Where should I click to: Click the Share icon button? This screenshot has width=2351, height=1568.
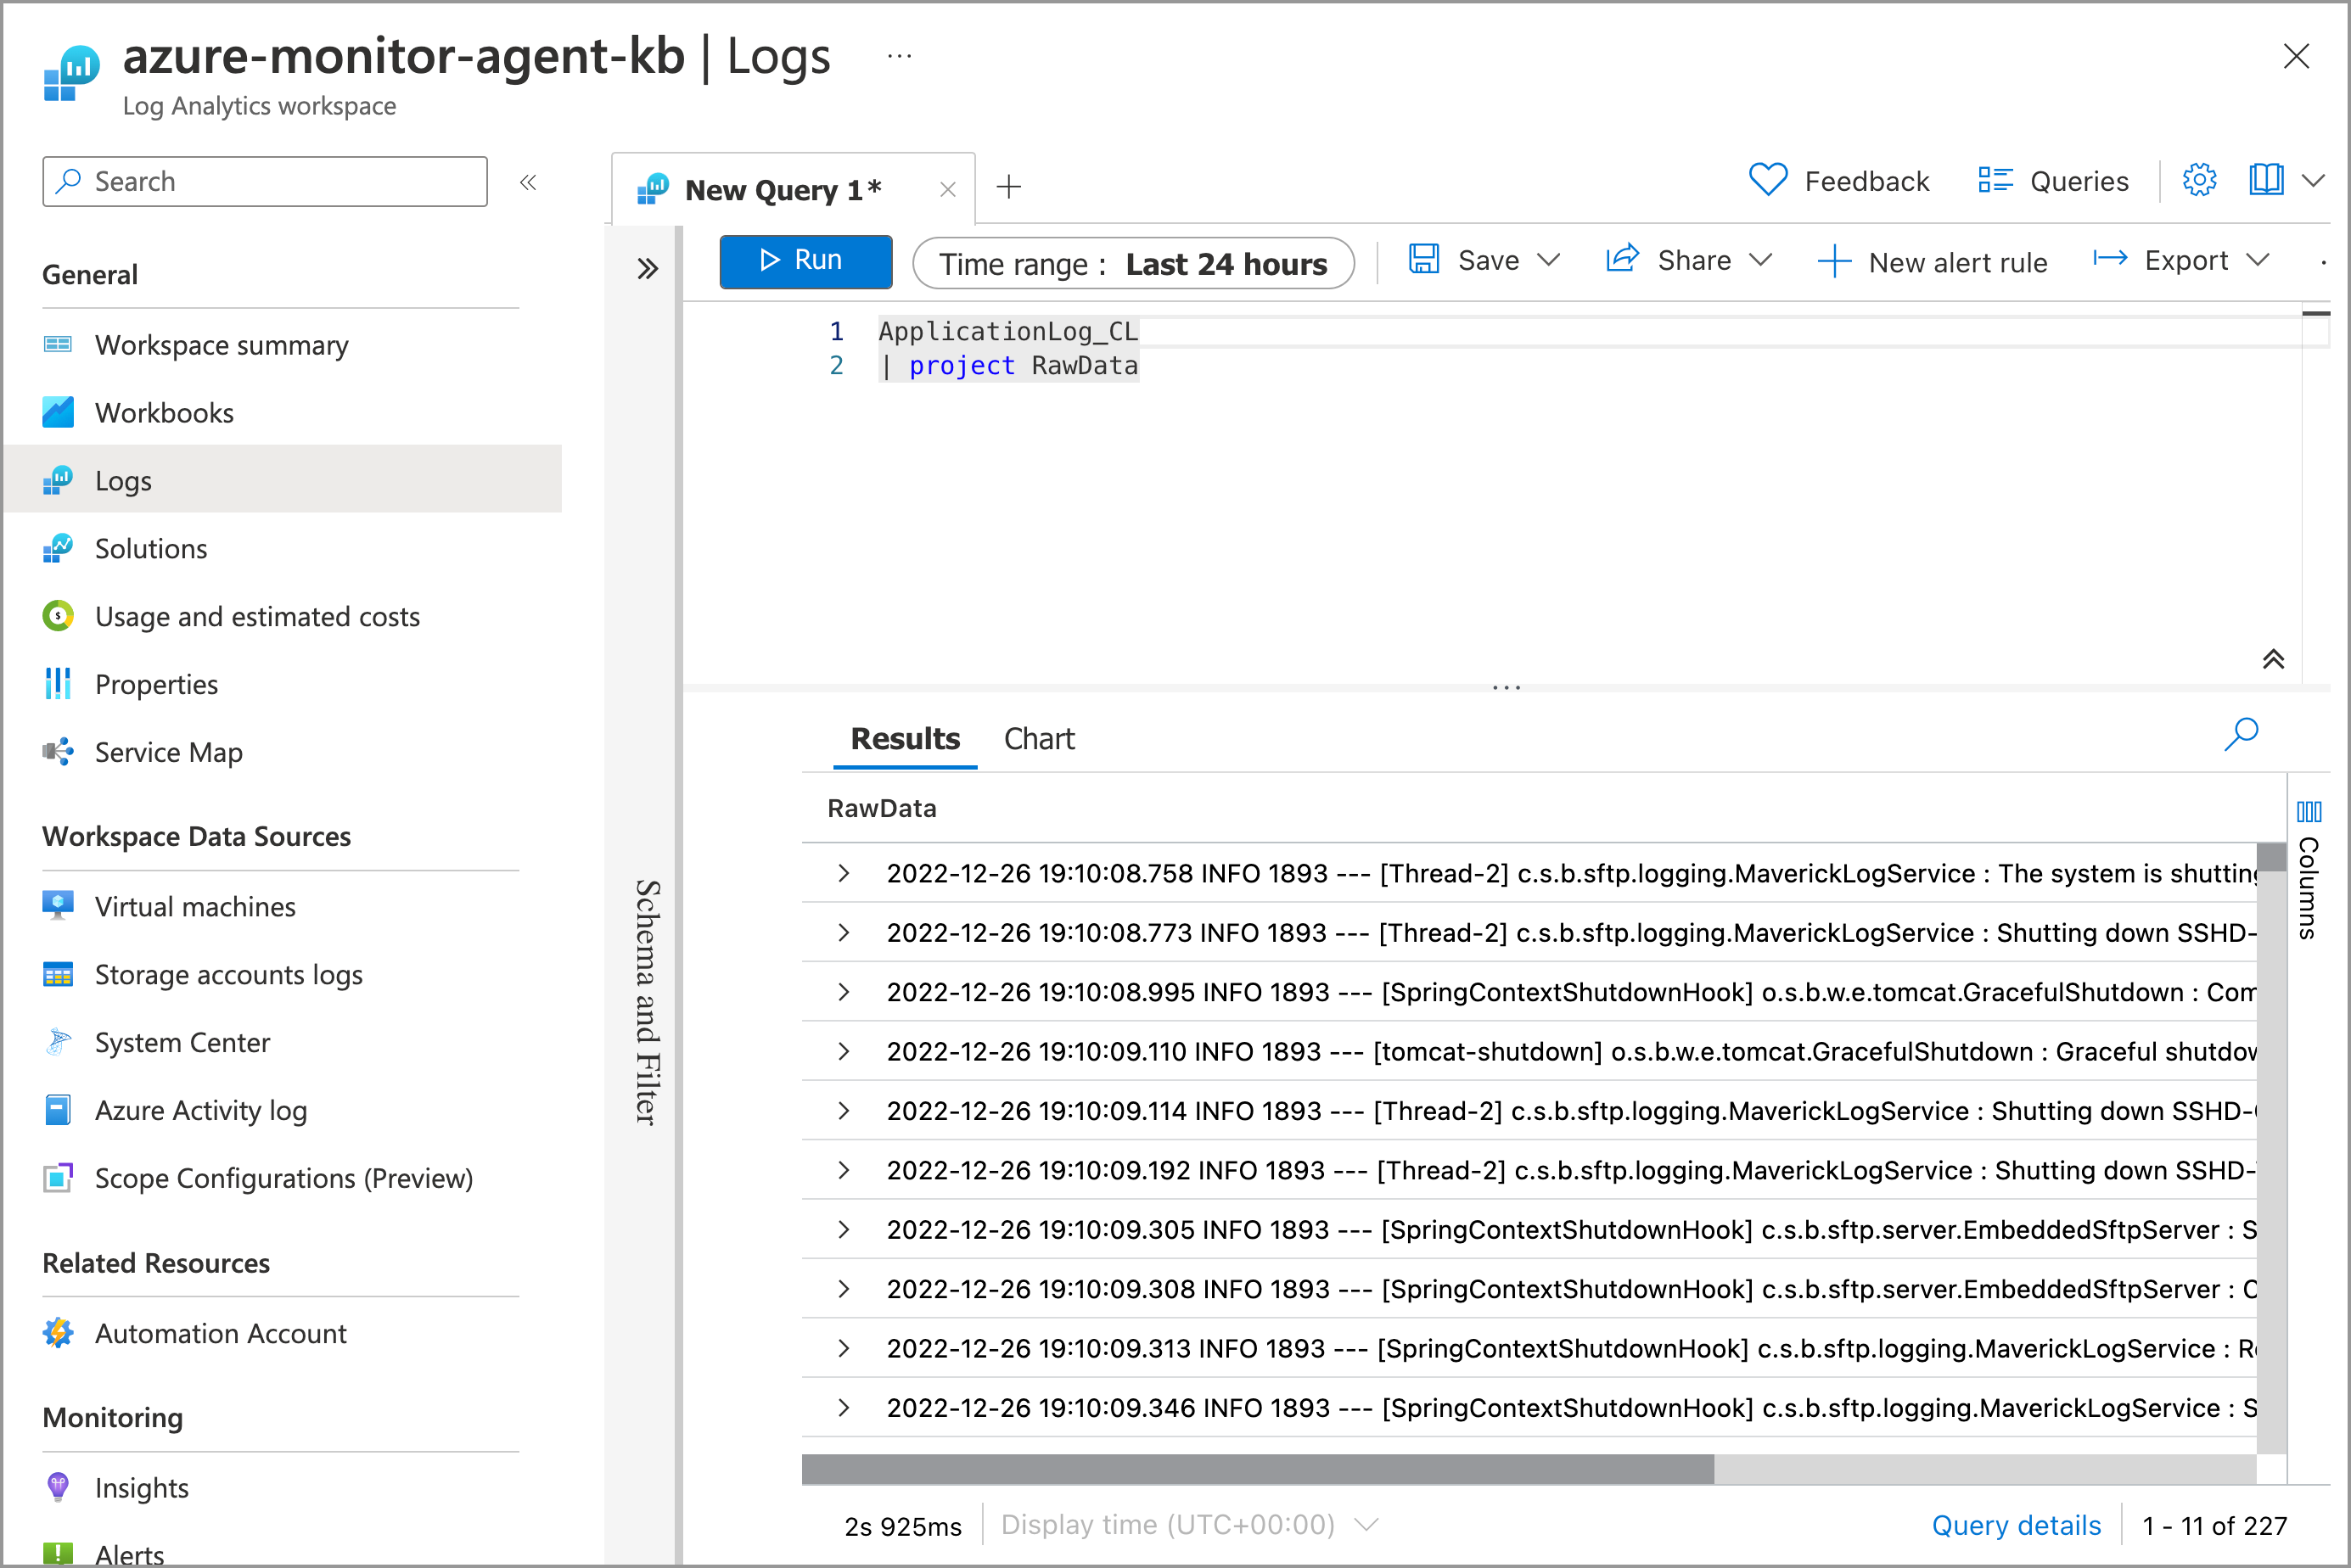1622,260
